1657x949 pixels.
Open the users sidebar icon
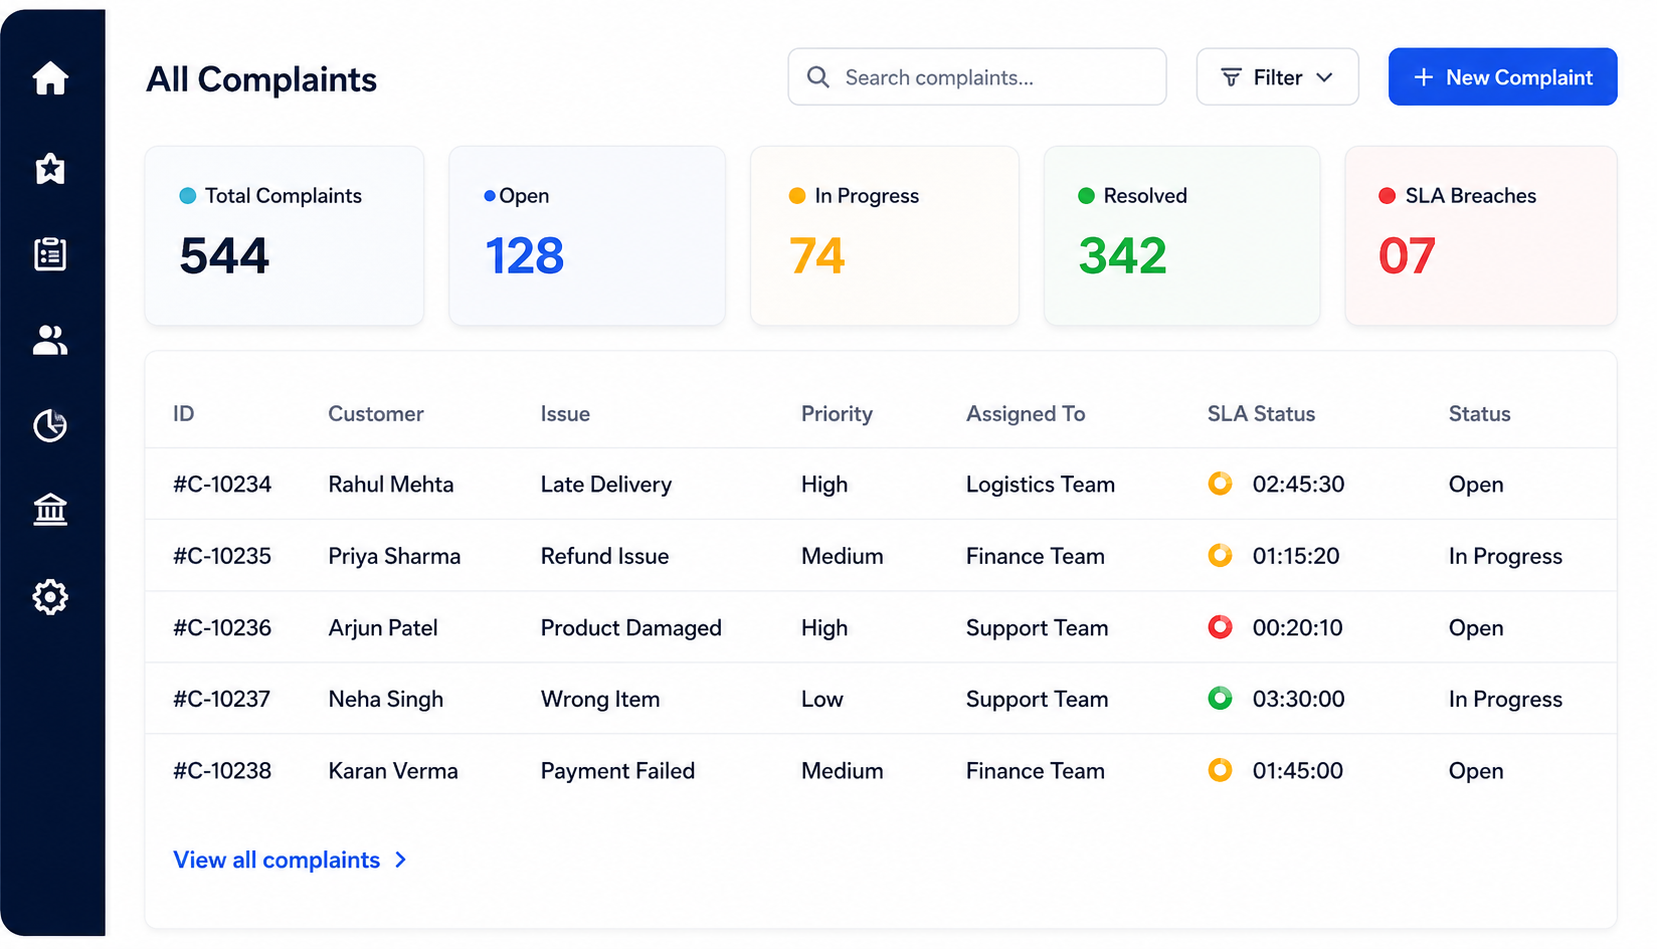tap(50, 340)
